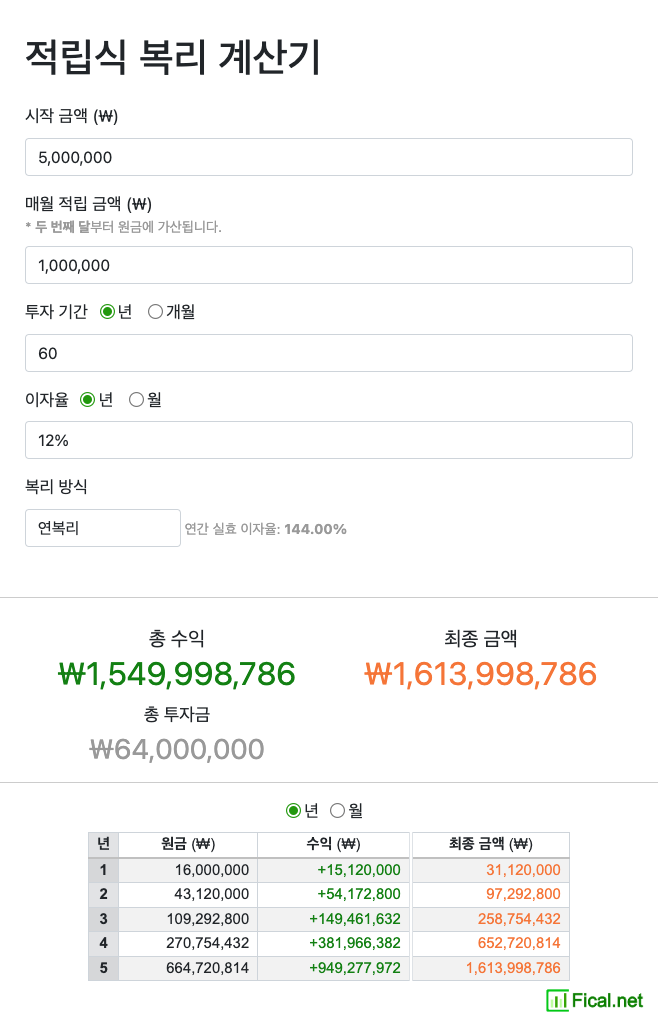Screen dimensions: 658x1026
Task: Select 월 for interest rate
Action: (136, 400)
